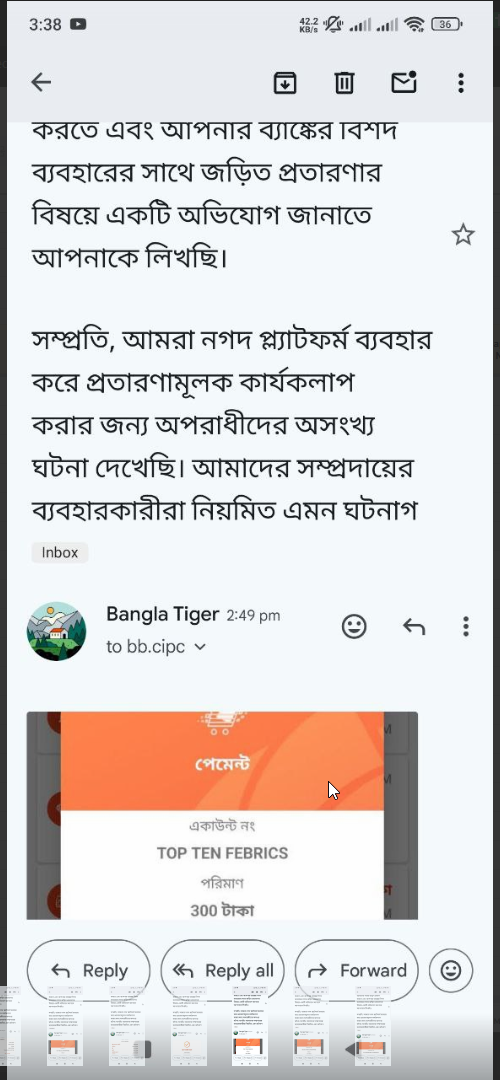Archive this email
Screen dimensions: 500x1080
[x=285, y=83]
